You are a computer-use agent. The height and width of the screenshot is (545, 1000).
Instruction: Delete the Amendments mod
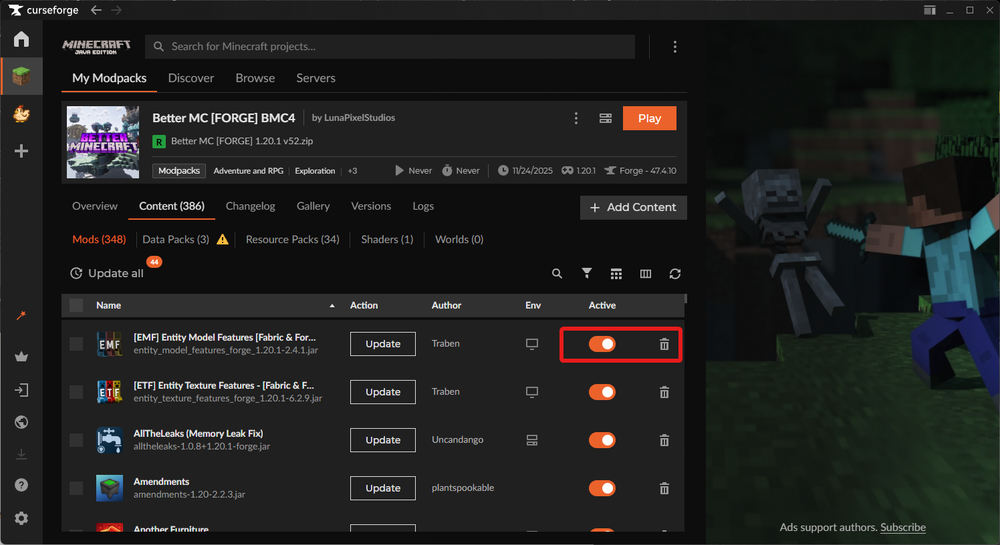(664, 488)
